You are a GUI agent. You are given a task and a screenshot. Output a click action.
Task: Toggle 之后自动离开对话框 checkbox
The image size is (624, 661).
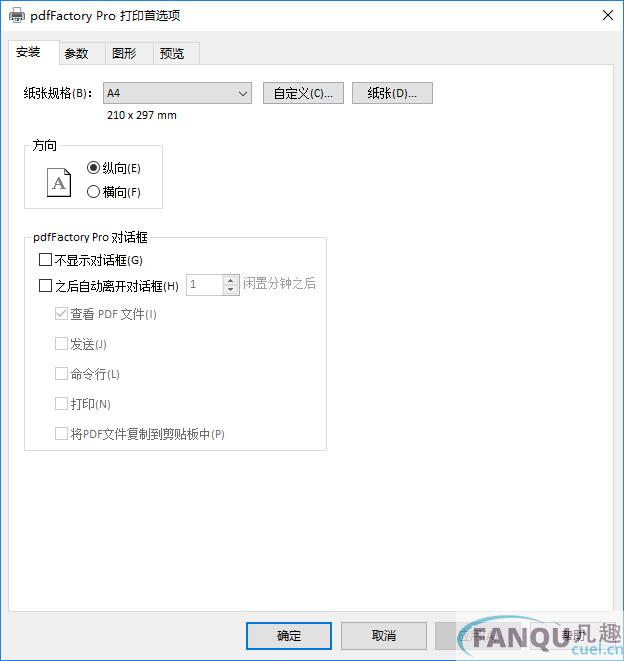[x=45, y=285]
